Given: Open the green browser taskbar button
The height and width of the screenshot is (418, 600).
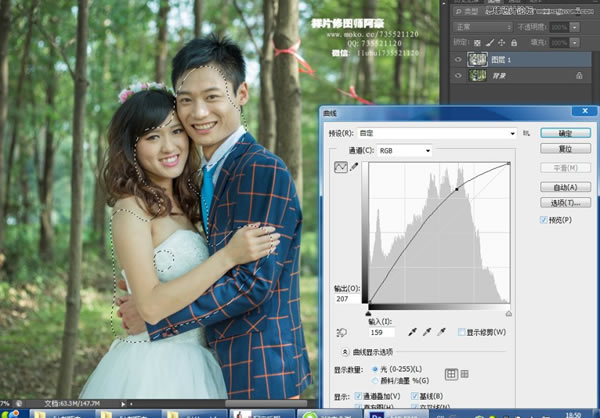Looking at the screenshot, I should coord(329,414).
